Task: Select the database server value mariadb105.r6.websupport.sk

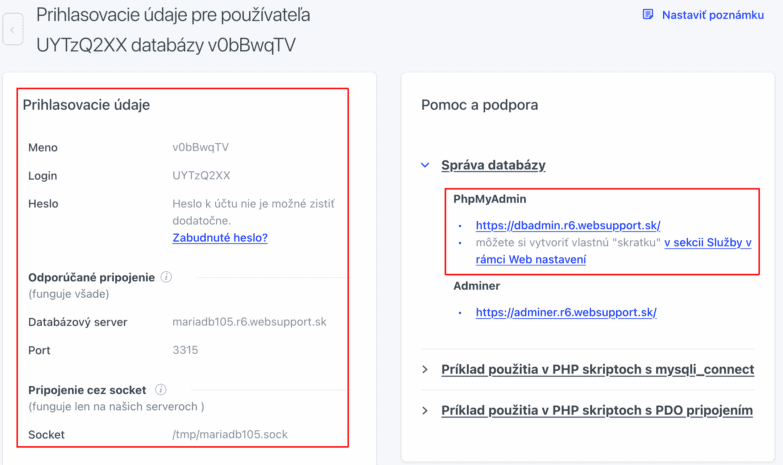Action: point(249,322)
